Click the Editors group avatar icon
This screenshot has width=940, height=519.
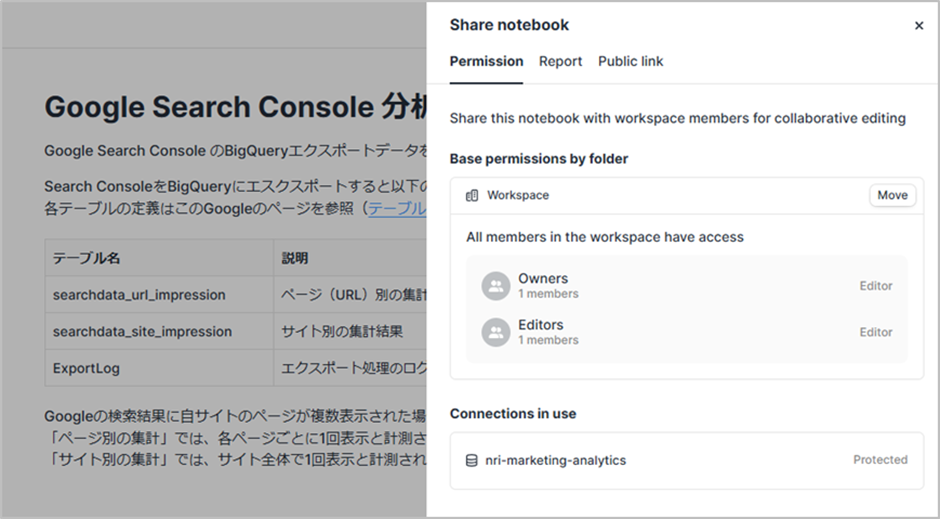click(x=495, y=332)
